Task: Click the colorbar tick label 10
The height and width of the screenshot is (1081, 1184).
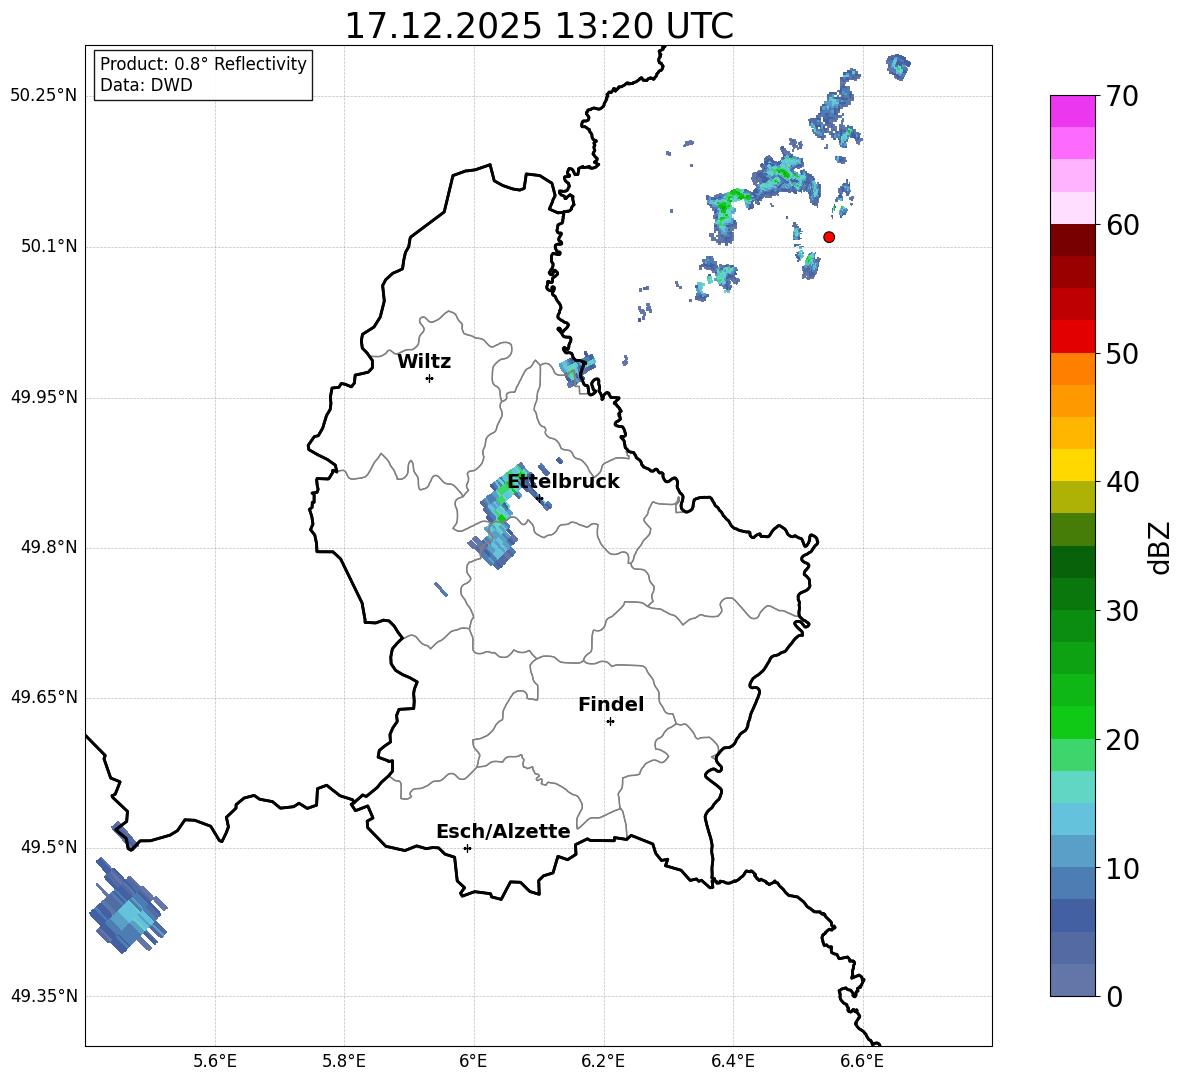Action: [1122, 869]
